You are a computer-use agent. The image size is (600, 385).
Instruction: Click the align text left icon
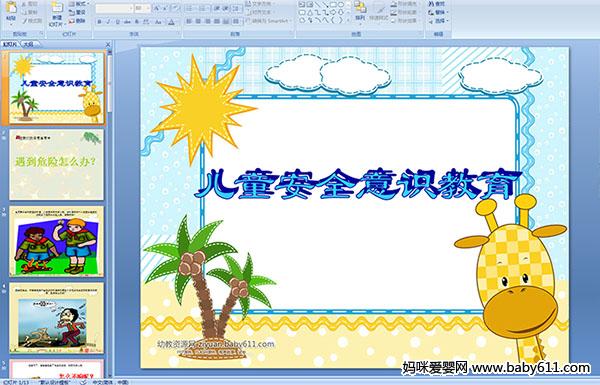pos(189,21)
